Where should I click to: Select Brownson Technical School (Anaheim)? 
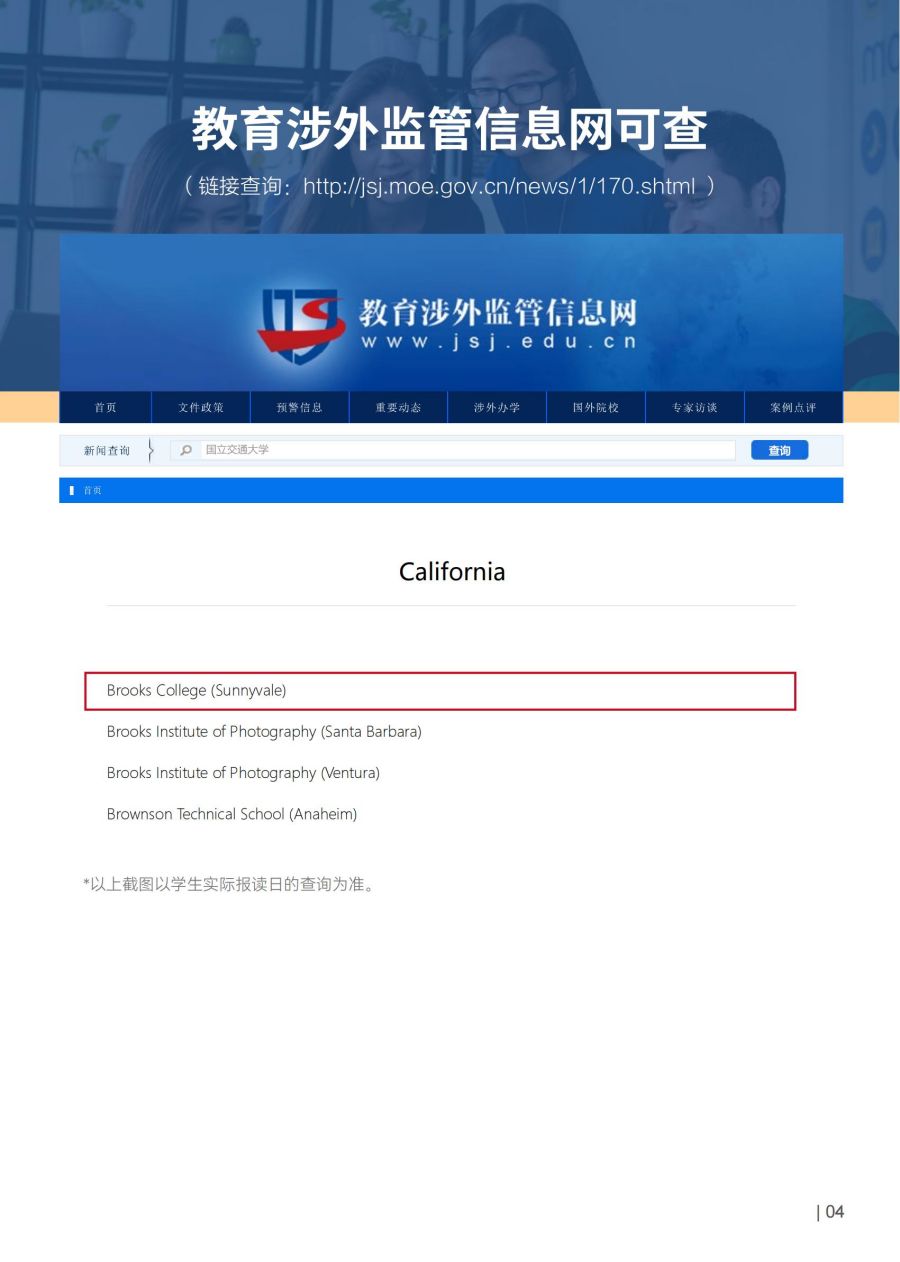(232, 814)
